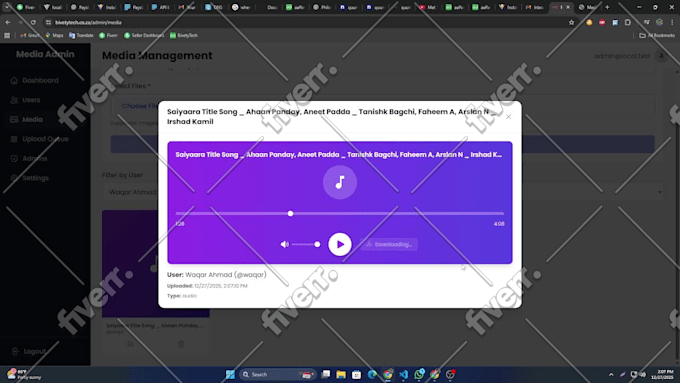Click the Downloading button in the player

[x=389, y=244]
